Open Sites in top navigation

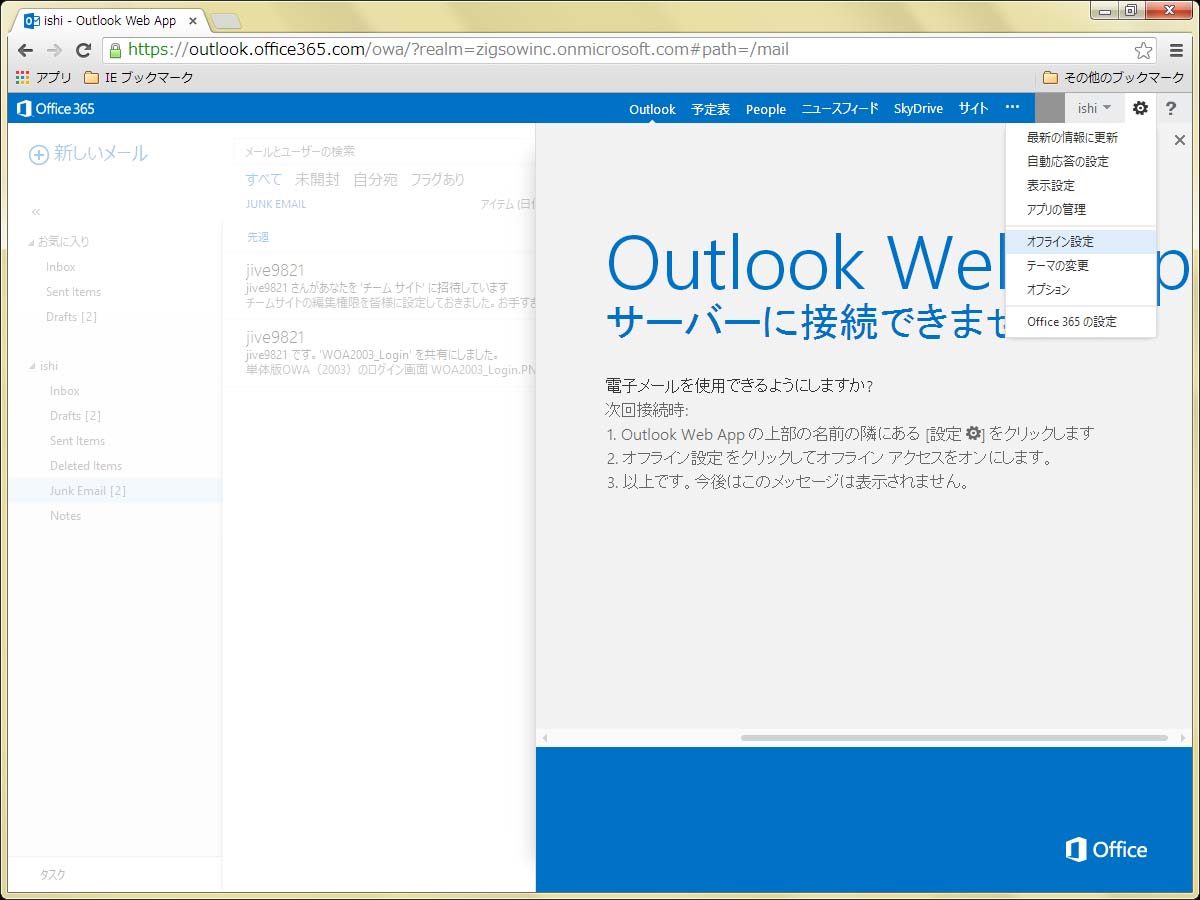coord(973,109)
